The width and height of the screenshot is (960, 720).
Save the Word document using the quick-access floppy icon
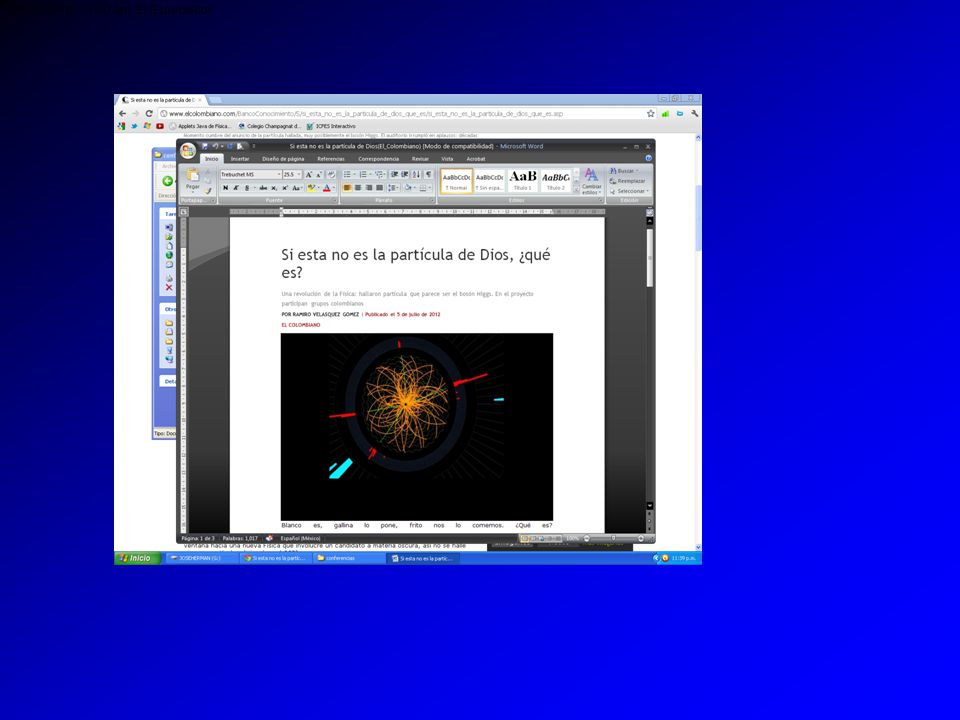click(204, 146)
